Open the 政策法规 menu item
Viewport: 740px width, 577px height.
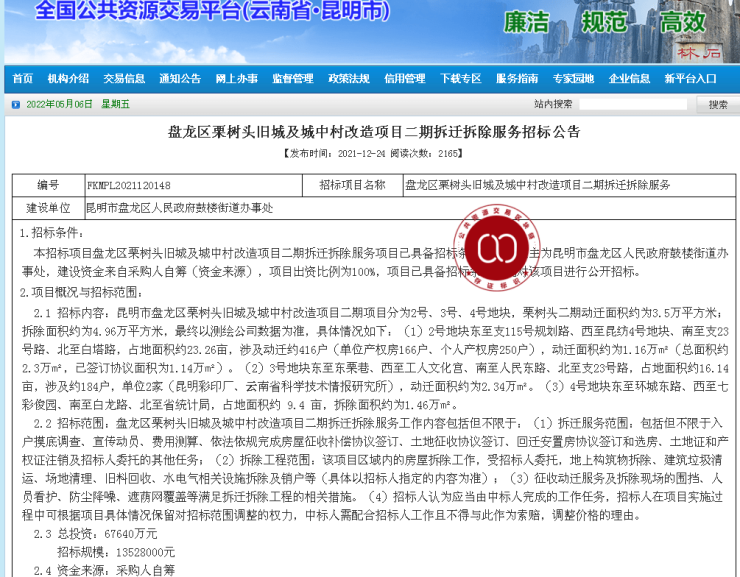click(x=349, y=79)
